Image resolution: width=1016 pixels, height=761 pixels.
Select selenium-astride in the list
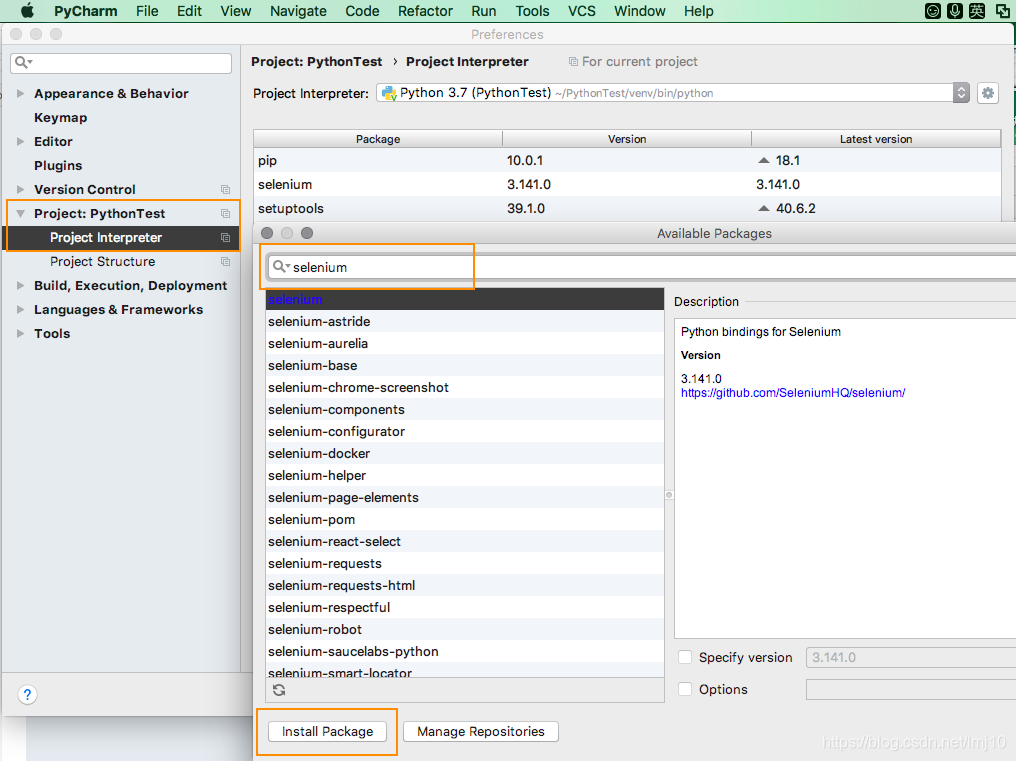coord(465,322)
